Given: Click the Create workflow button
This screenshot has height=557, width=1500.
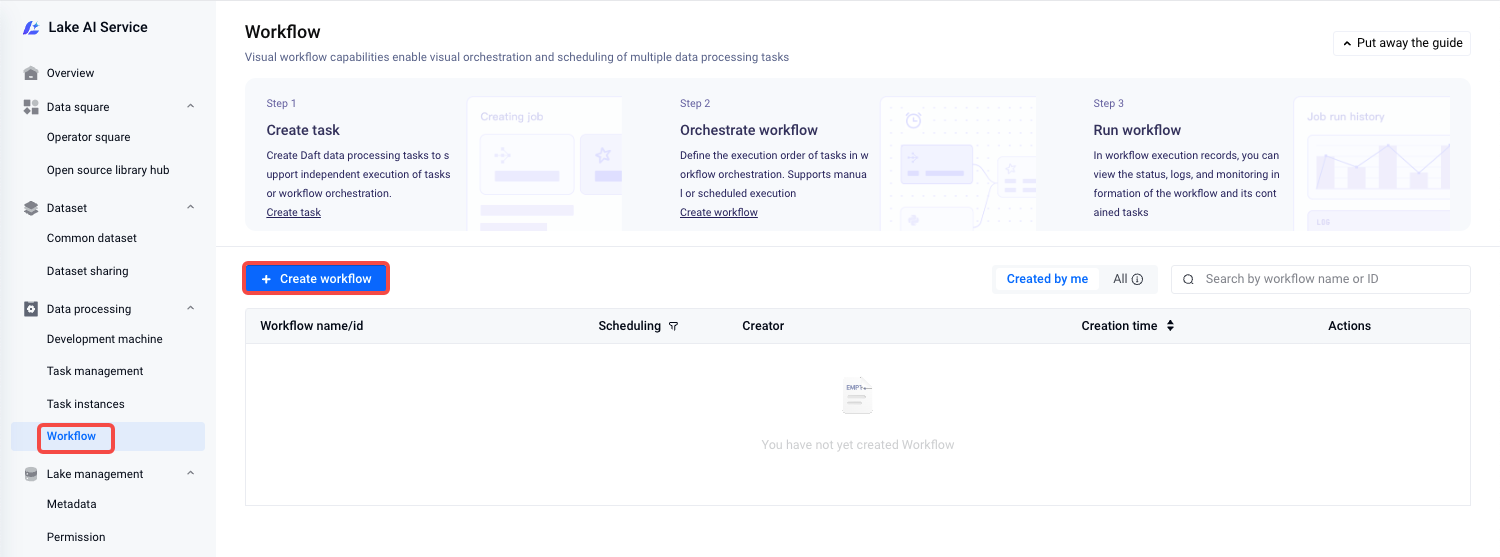Looking at the screenshot, I should [316, 279].
